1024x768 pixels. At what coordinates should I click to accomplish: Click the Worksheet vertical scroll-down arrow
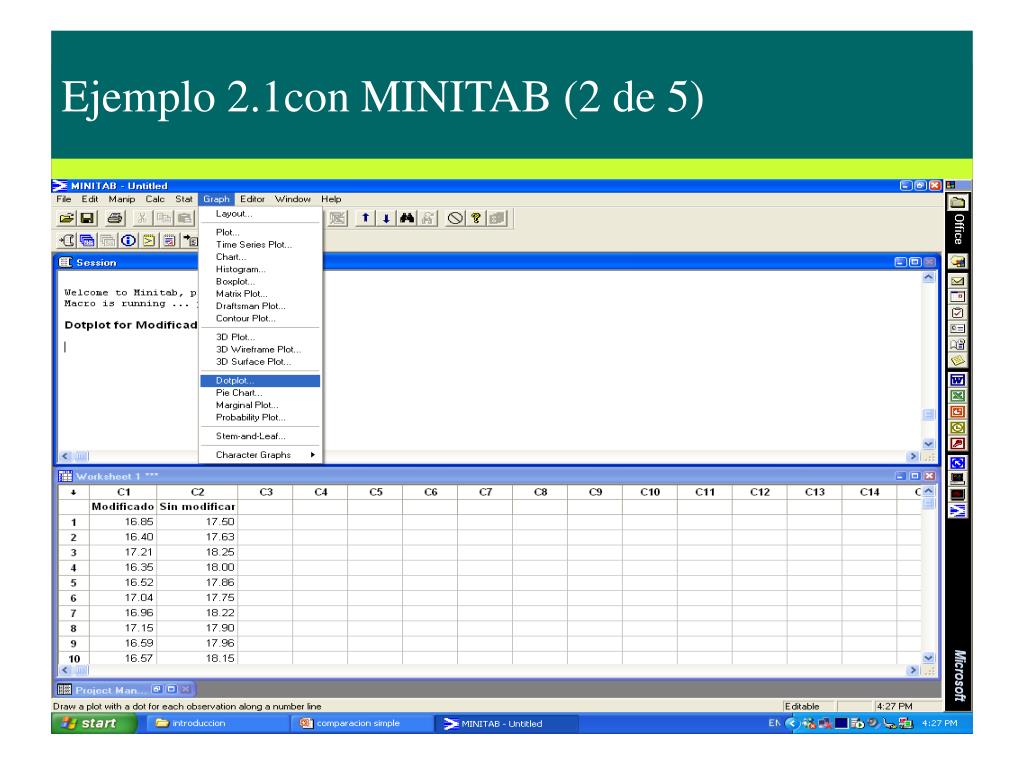[929, 658]
